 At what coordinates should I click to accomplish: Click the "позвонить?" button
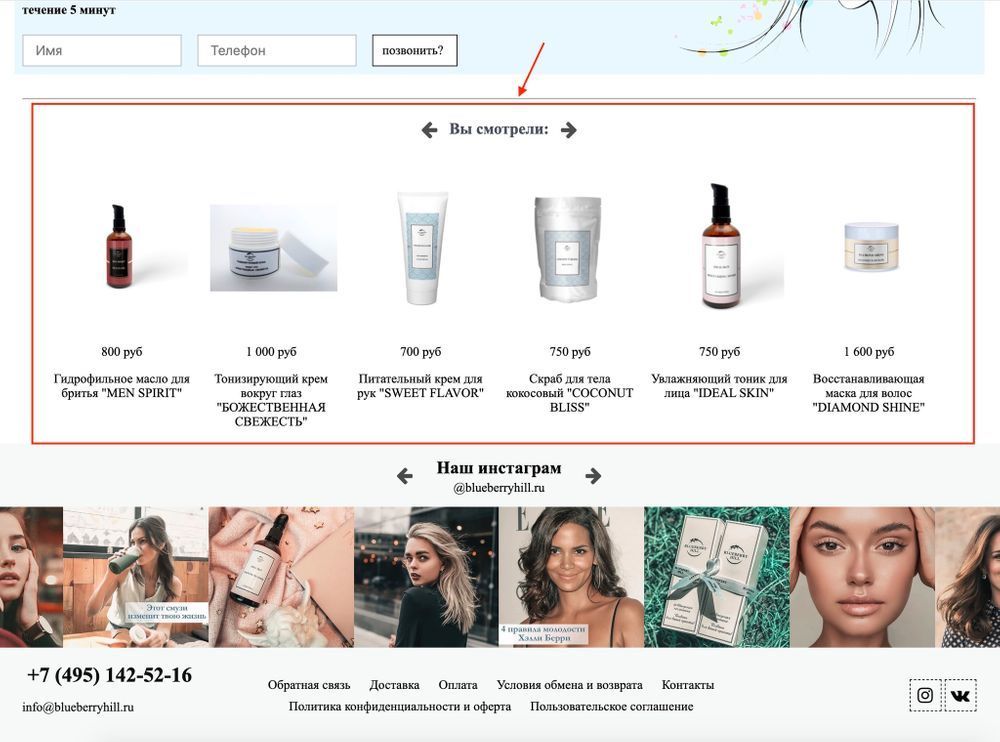pyautogui.click(x=415, y=50)
